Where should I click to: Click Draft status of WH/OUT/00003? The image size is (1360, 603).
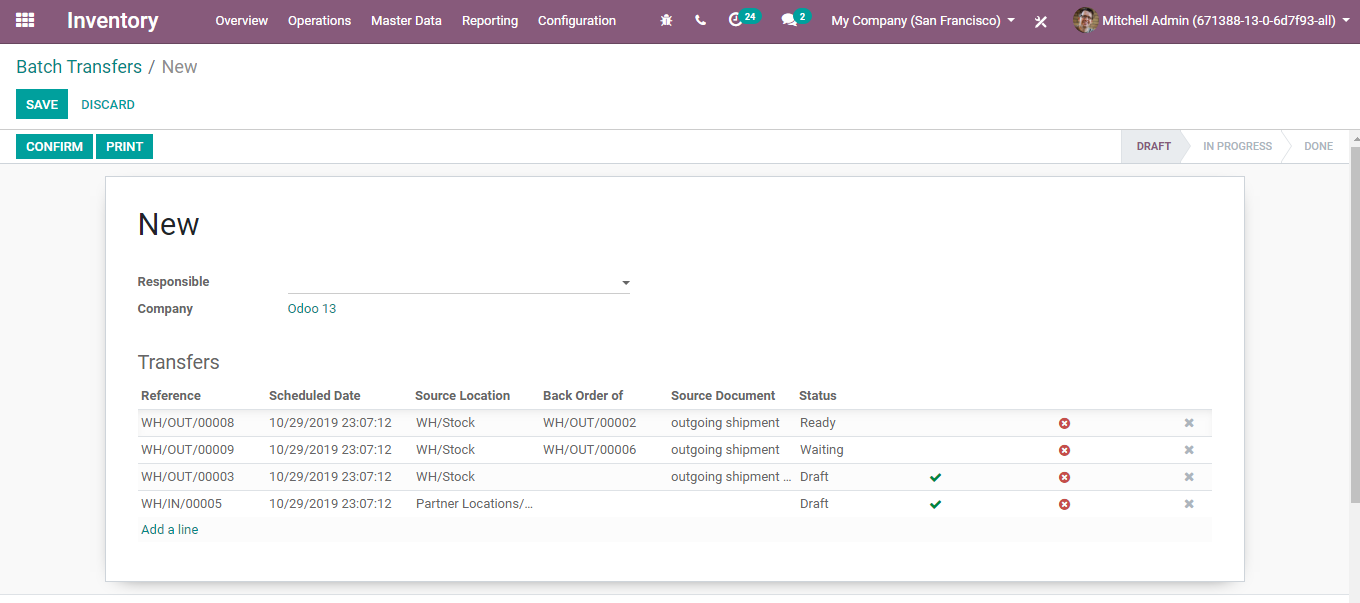point(814,477)
